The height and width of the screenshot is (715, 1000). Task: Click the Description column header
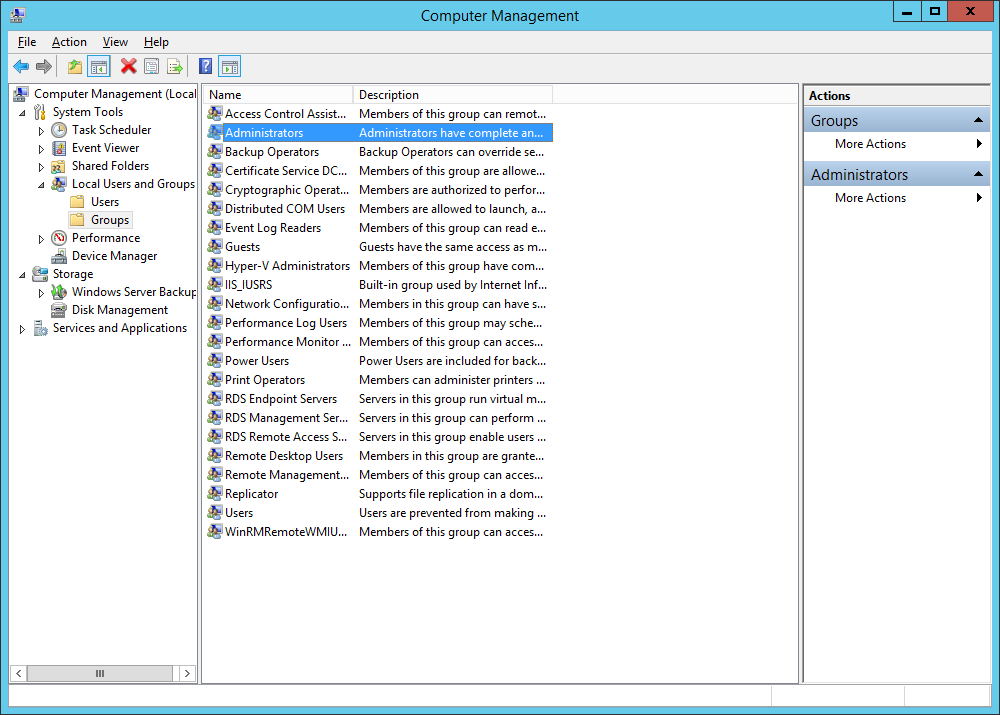[452, 95]
